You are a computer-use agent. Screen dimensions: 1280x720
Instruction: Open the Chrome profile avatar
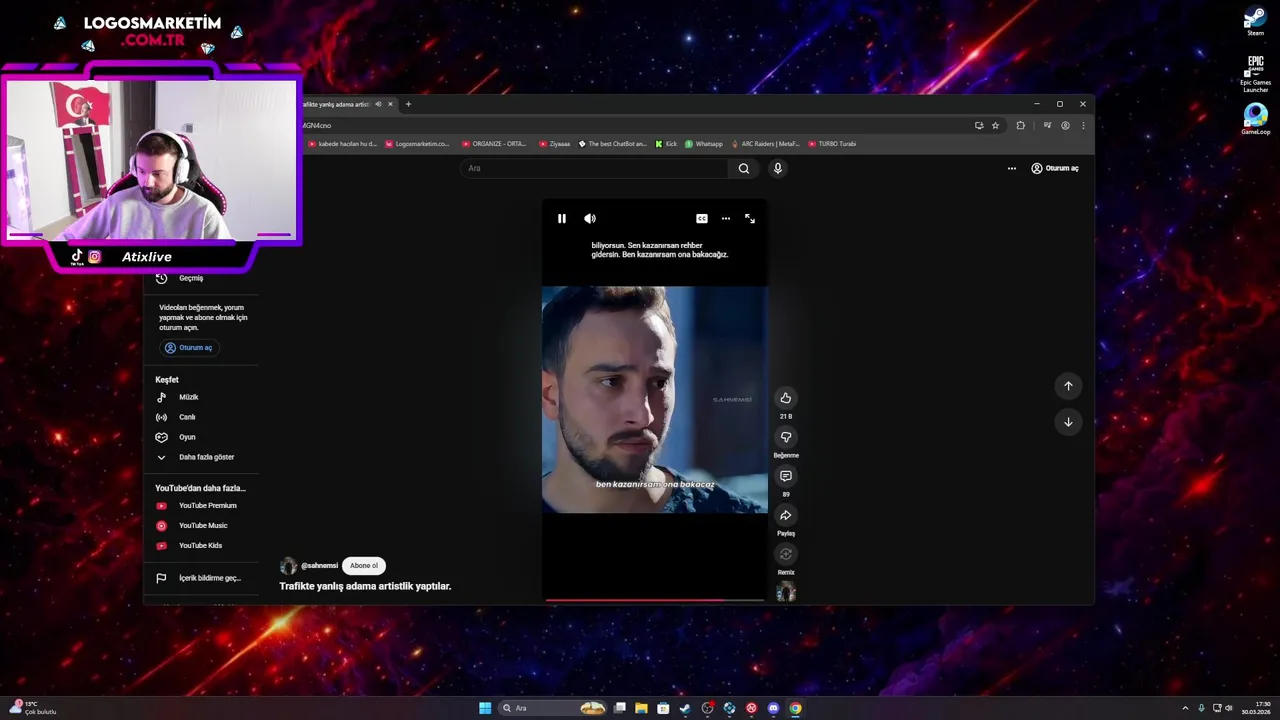(x=1065, y=125)
